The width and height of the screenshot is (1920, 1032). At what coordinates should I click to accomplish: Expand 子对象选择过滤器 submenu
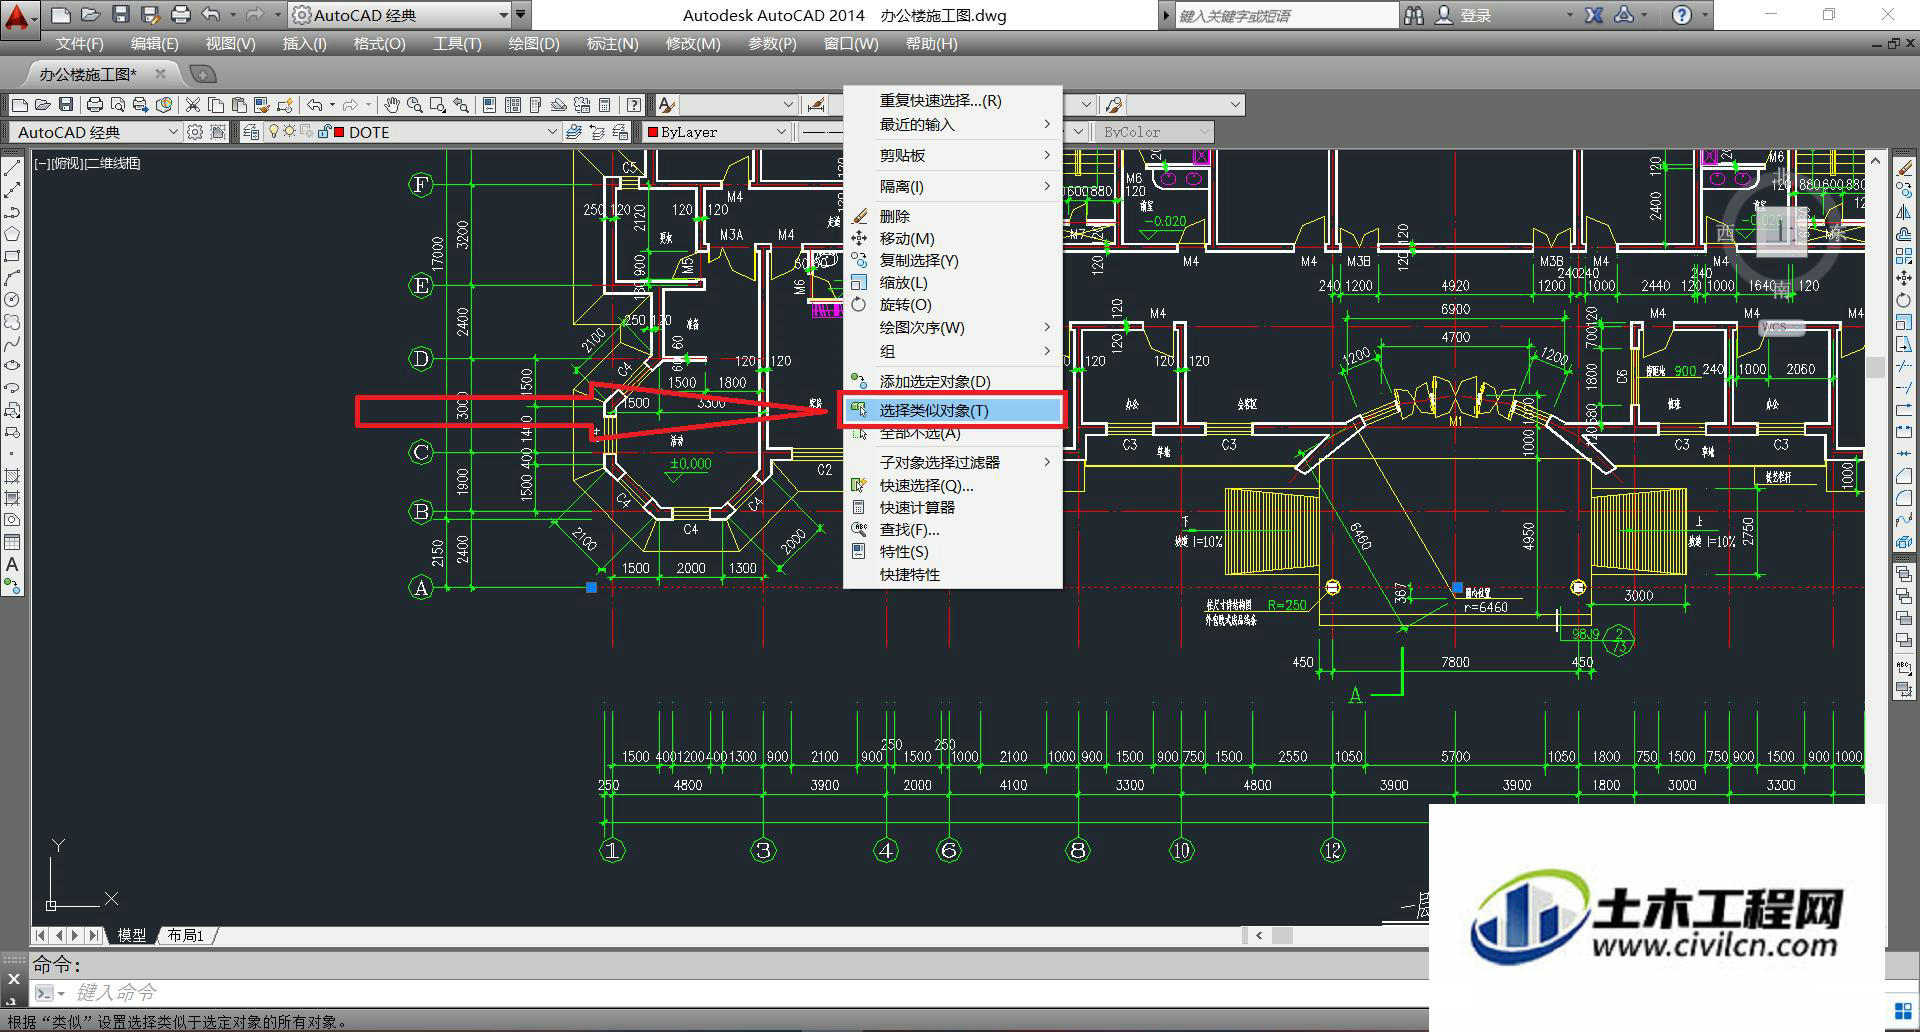point(952,462)
